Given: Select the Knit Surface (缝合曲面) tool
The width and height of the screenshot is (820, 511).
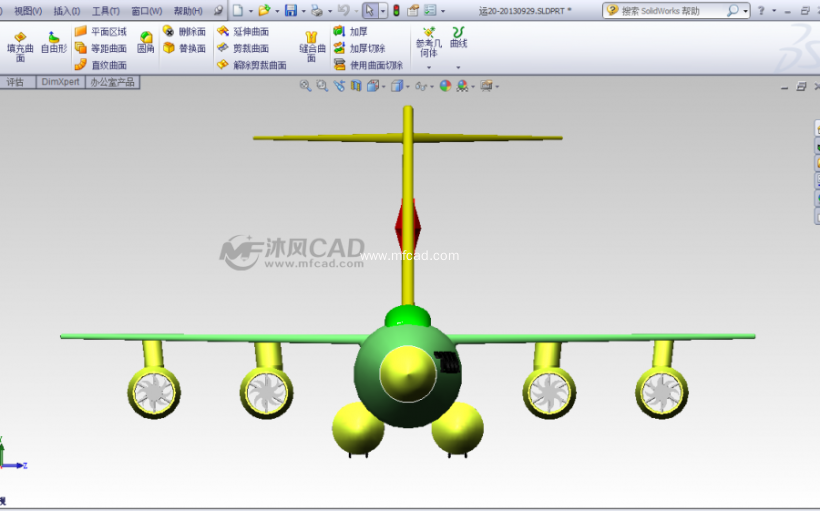Looking at the screenshot, I should [x=312, y=47].
